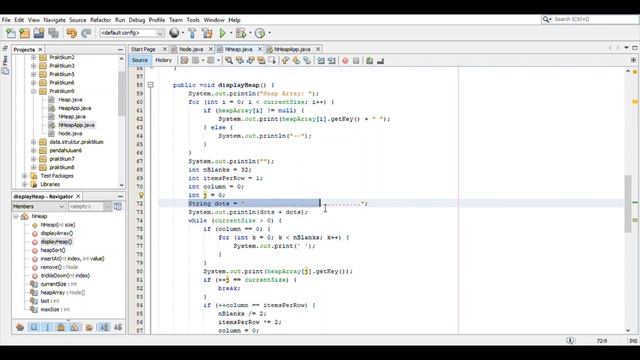Click the lightbulb hint on line 71
The image size is (640, 360).
click(141, 195)
